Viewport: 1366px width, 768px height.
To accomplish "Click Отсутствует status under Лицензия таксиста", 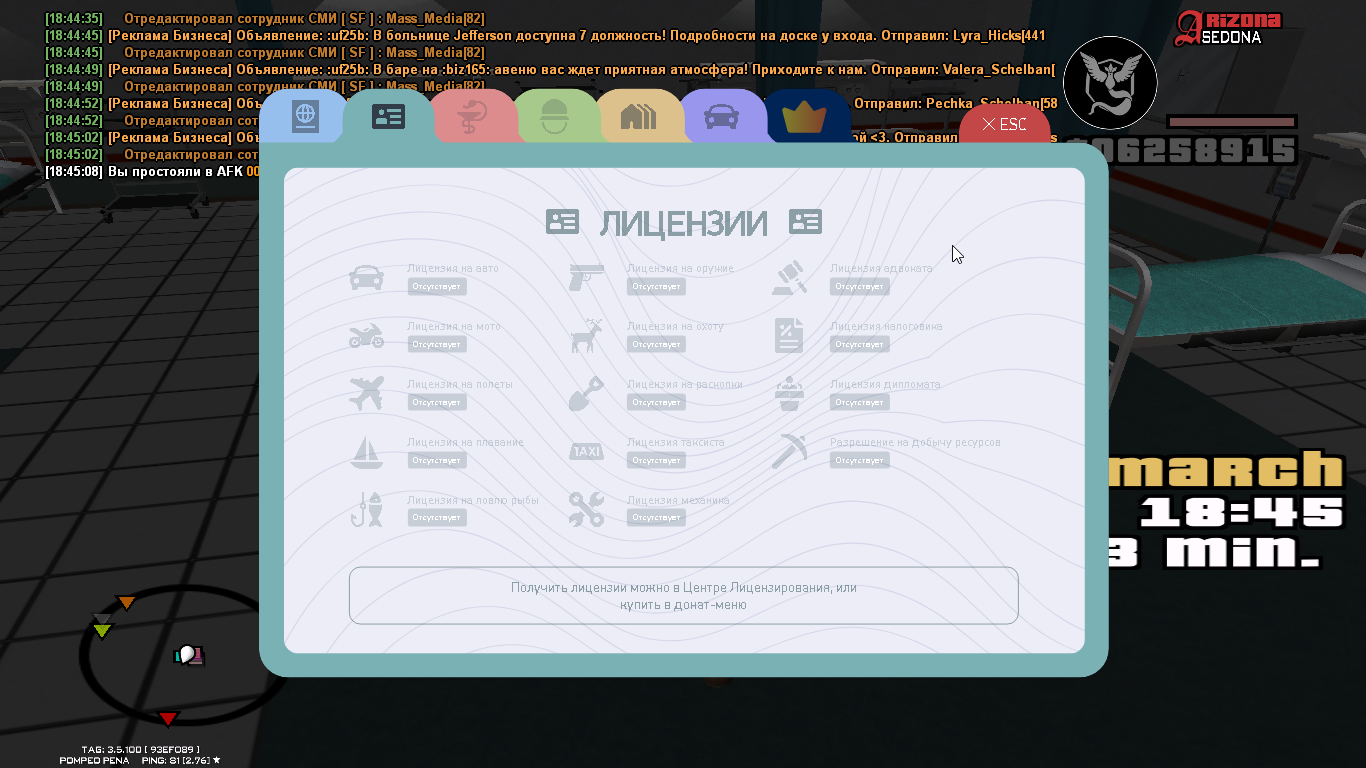I will coord(656,461).
